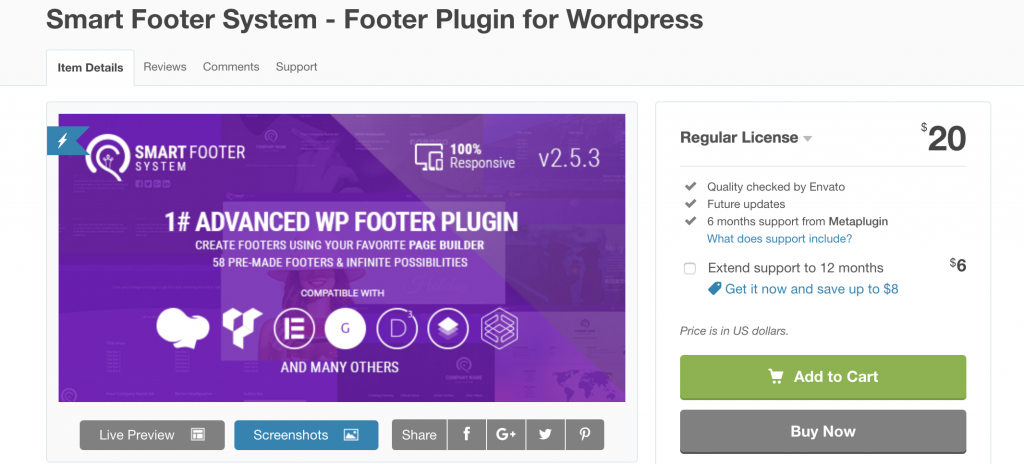The height and width of the screenshot is (464, 1024).
Task: Click the blue price tag icon
Action: coord(714,289)
